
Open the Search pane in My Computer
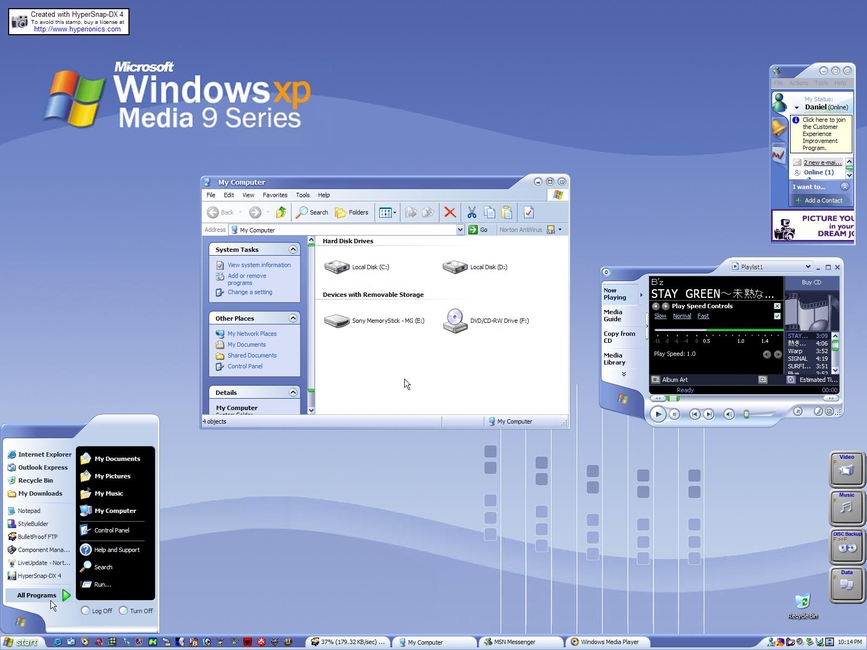312,212
